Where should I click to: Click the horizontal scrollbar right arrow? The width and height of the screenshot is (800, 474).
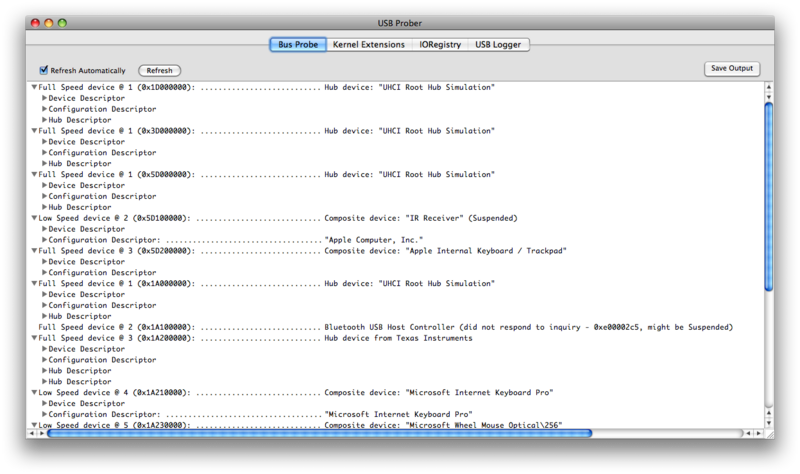click(757, 434)
